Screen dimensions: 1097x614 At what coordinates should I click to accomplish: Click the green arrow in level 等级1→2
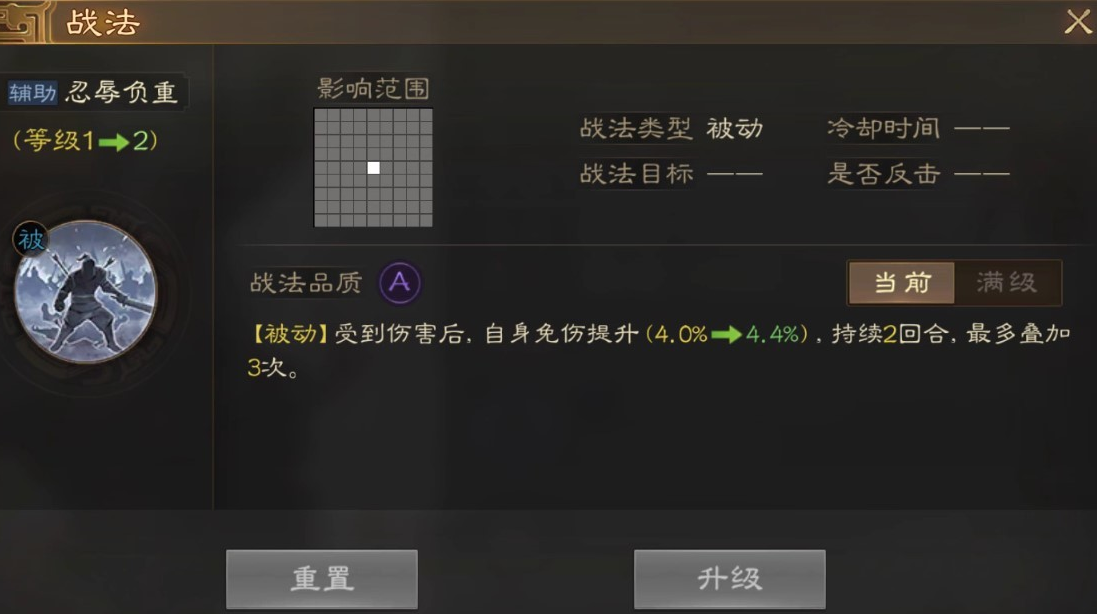(113, 143)
